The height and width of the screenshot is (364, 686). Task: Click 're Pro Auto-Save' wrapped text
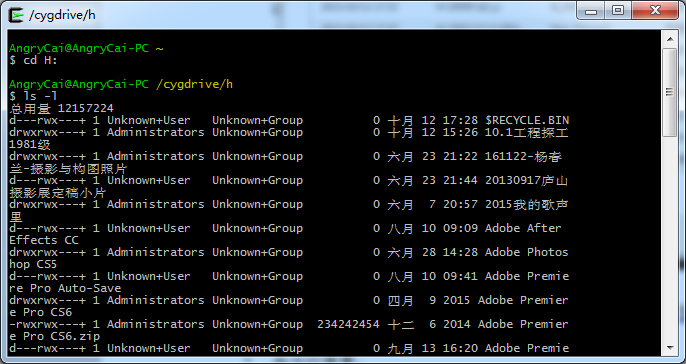[x=65, y=288]
